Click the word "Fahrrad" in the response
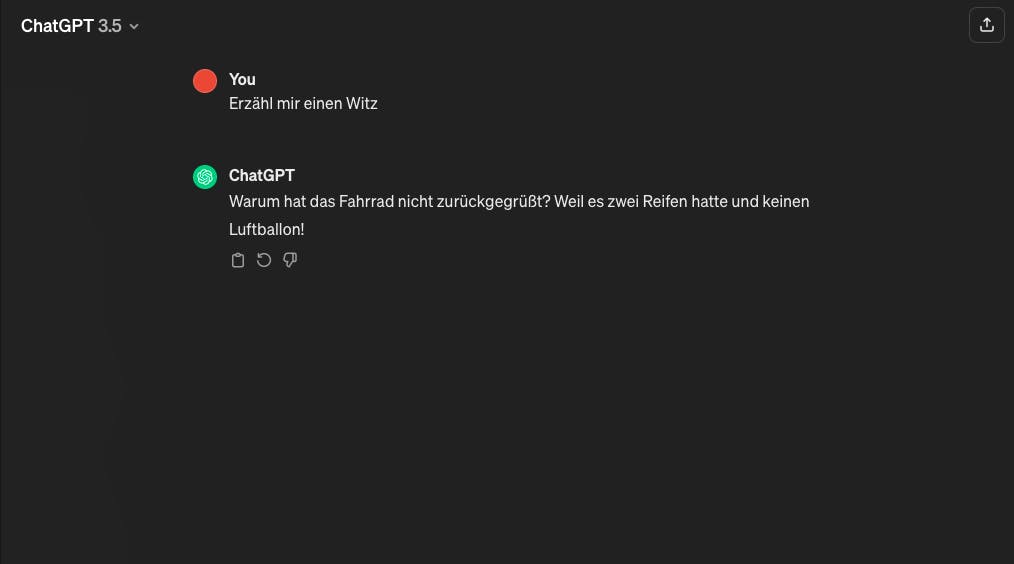 coord(366,202)
